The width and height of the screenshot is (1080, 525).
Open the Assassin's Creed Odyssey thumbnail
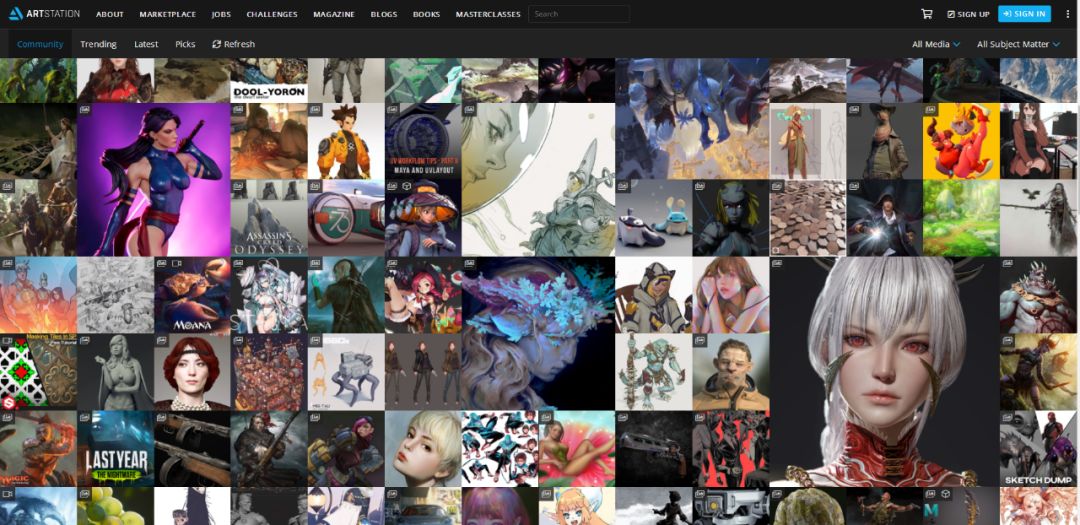coord(269,218)
